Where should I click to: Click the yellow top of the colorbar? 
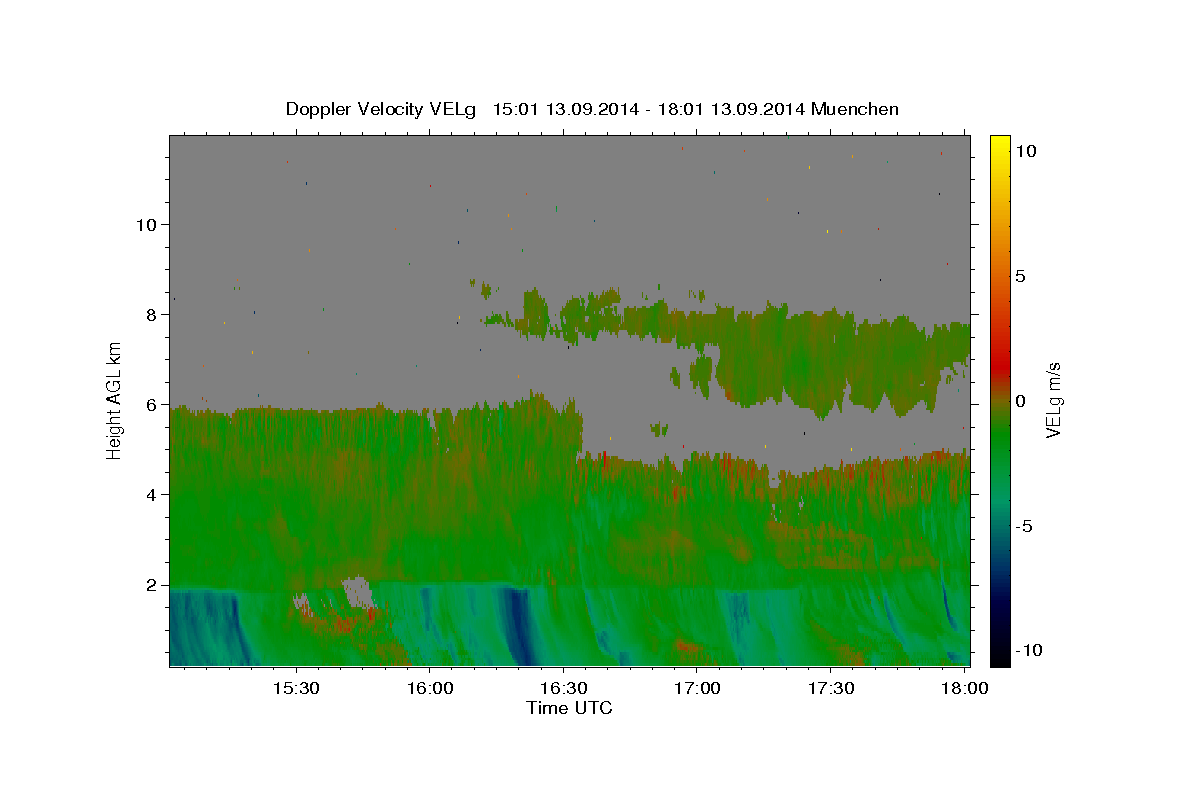pos(999,145)
